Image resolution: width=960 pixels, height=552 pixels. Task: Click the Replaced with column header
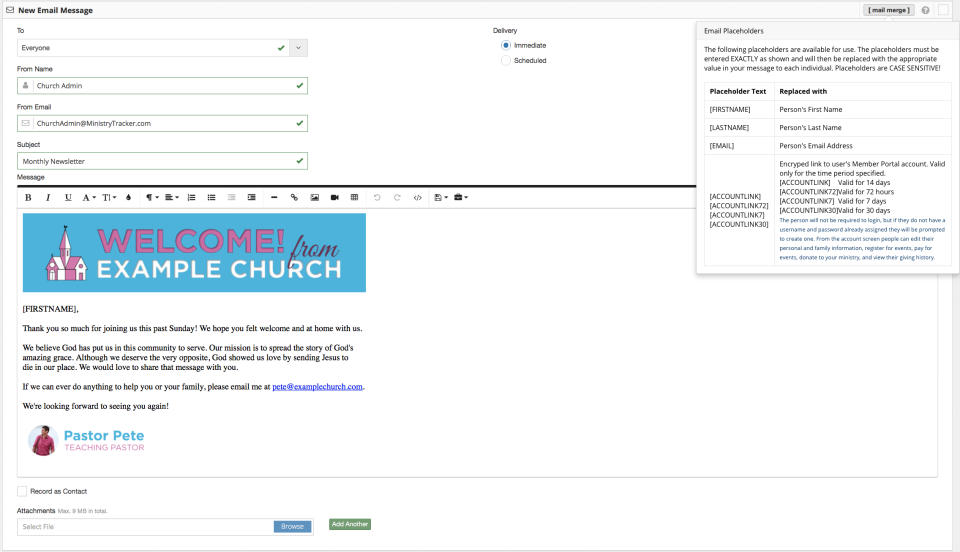pyautogui.click(x=863, y=91)
